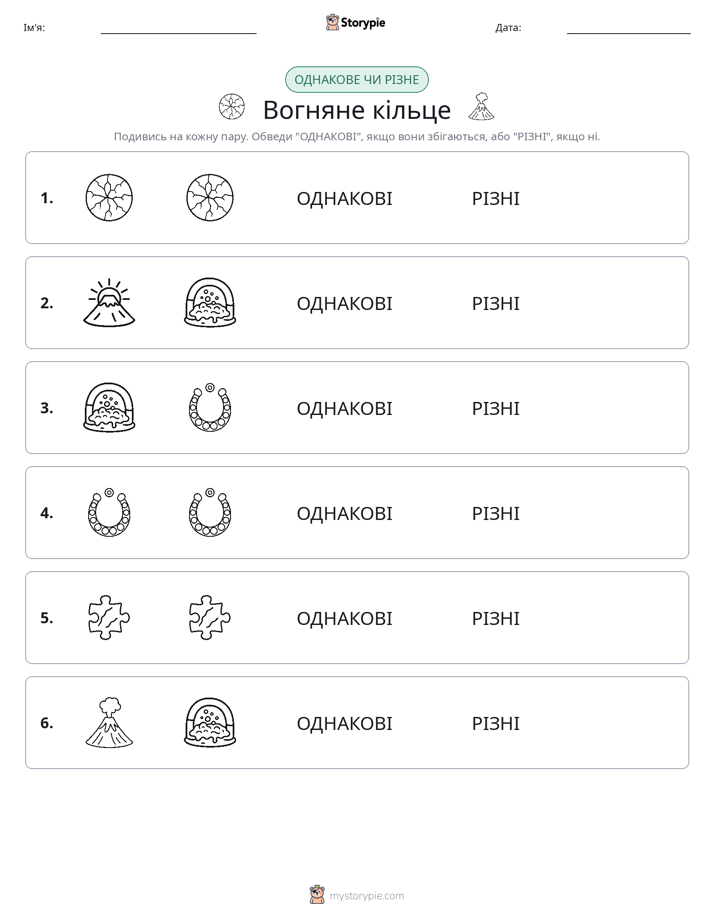Click the volcano icon beside the title
The height and width of the screenshot is (924, 714).
point(481,107)
